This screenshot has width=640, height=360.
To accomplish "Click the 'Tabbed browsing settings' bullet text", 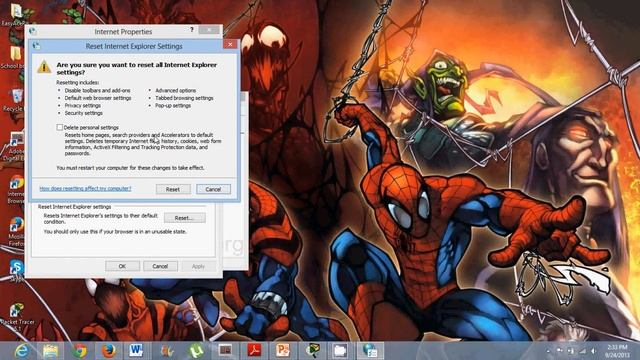I will point(184,98).
